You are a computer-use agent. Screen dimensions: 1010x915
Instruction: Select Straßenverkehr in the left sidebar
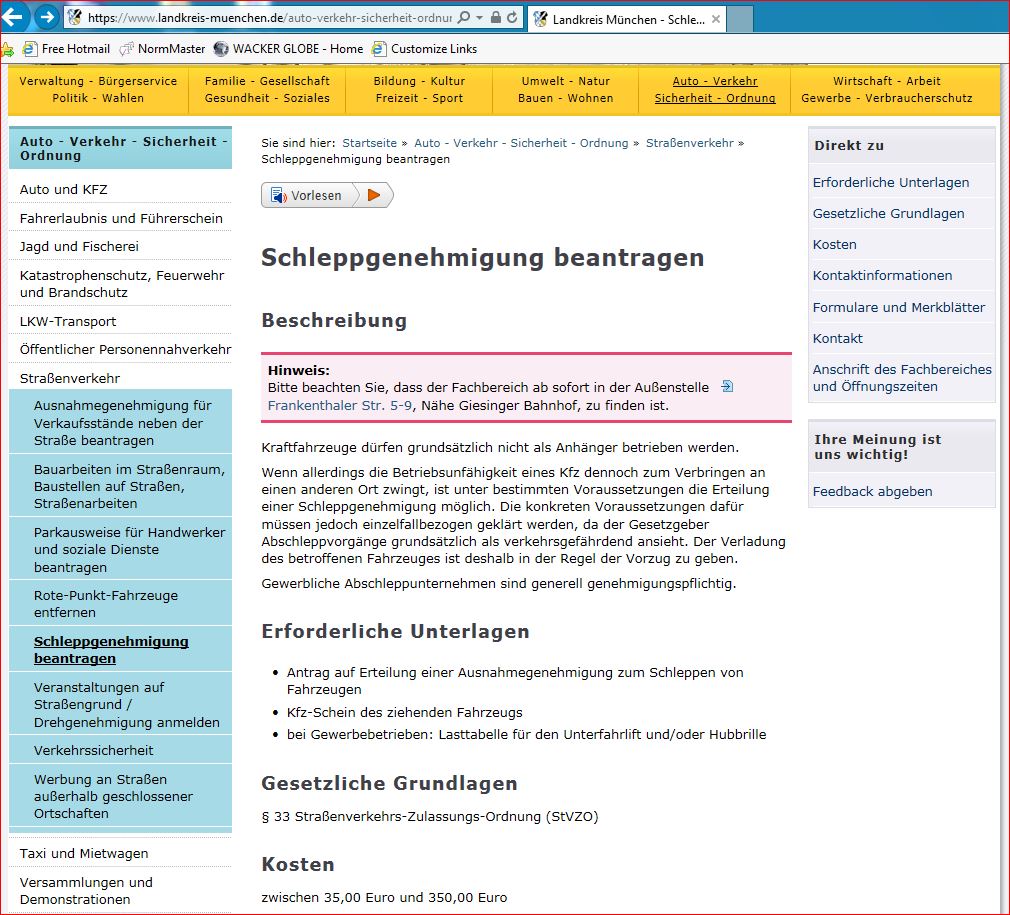70,378
